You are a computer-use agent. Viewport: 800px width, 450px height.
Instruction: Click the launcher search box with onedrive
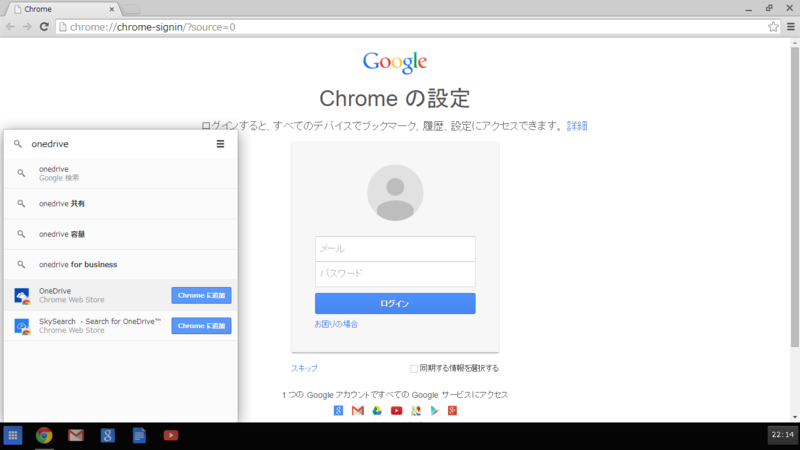tap(120, 144)
